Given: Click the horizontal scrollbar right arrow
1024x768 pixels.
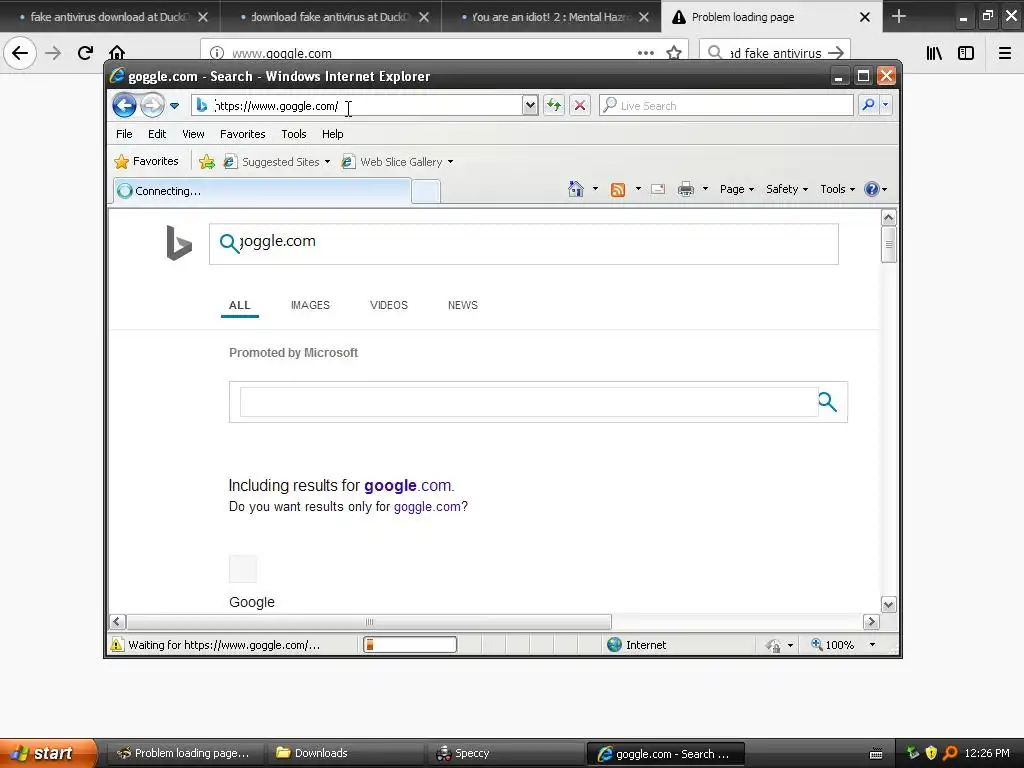Looking at the screenshot, I should [x=871, y=622].
